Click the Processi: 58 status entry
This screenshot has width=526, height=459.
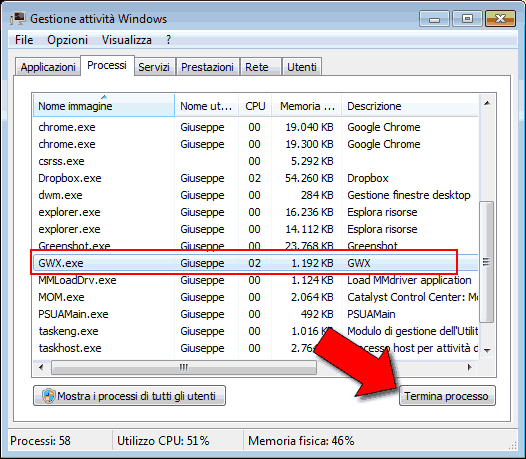click(41, 441)
